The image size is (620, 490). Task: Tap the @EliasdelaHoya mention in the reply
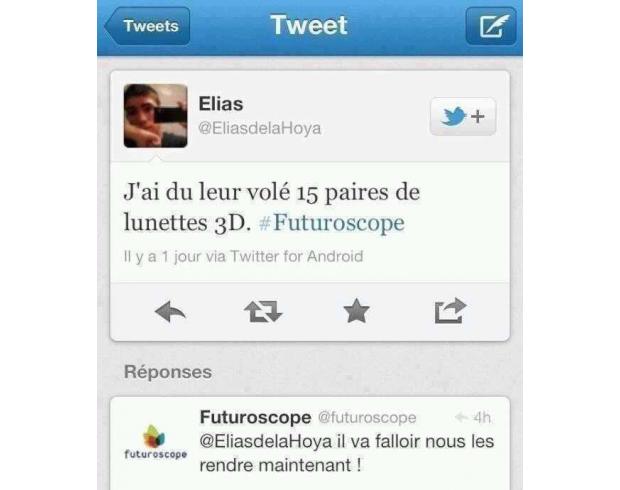pos(266,442)
